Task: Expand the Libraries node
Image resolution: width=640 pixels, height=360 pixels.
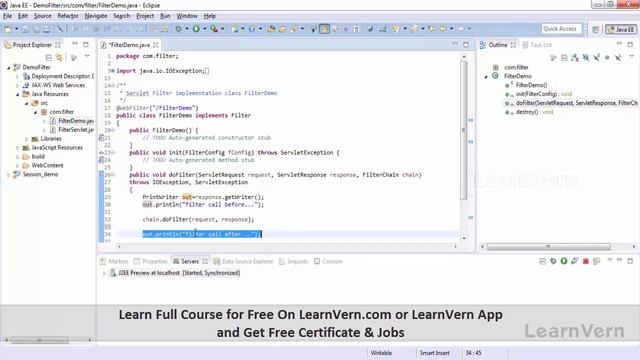Action: pyautogui.click(x=27, y=139)
